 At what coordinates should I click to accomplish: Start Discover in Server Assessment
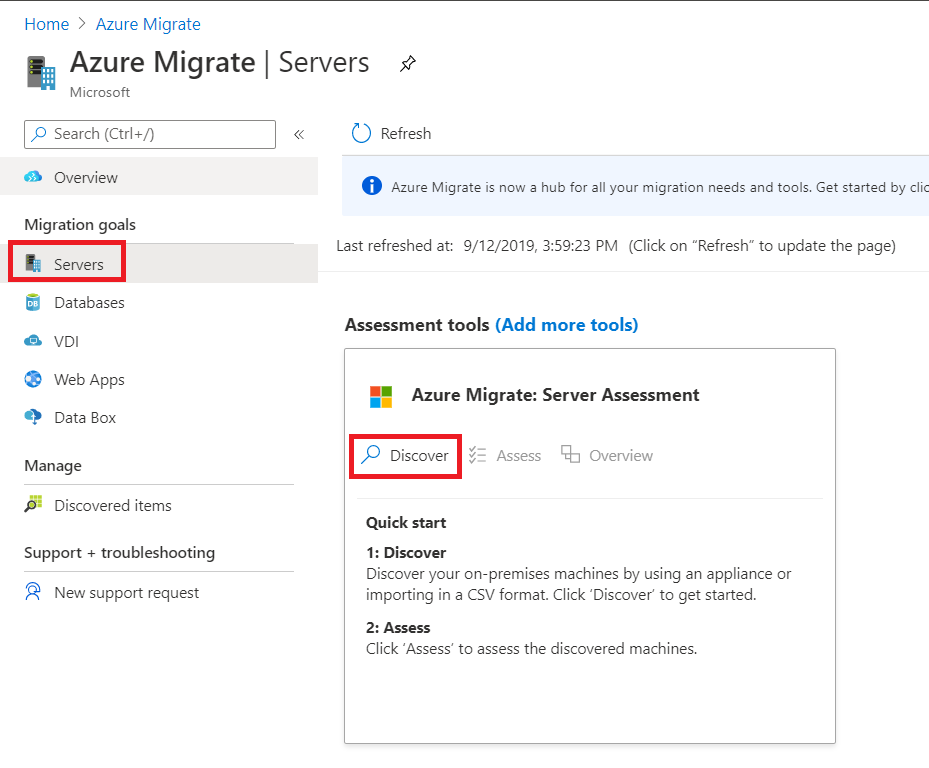tap(406, 456)
